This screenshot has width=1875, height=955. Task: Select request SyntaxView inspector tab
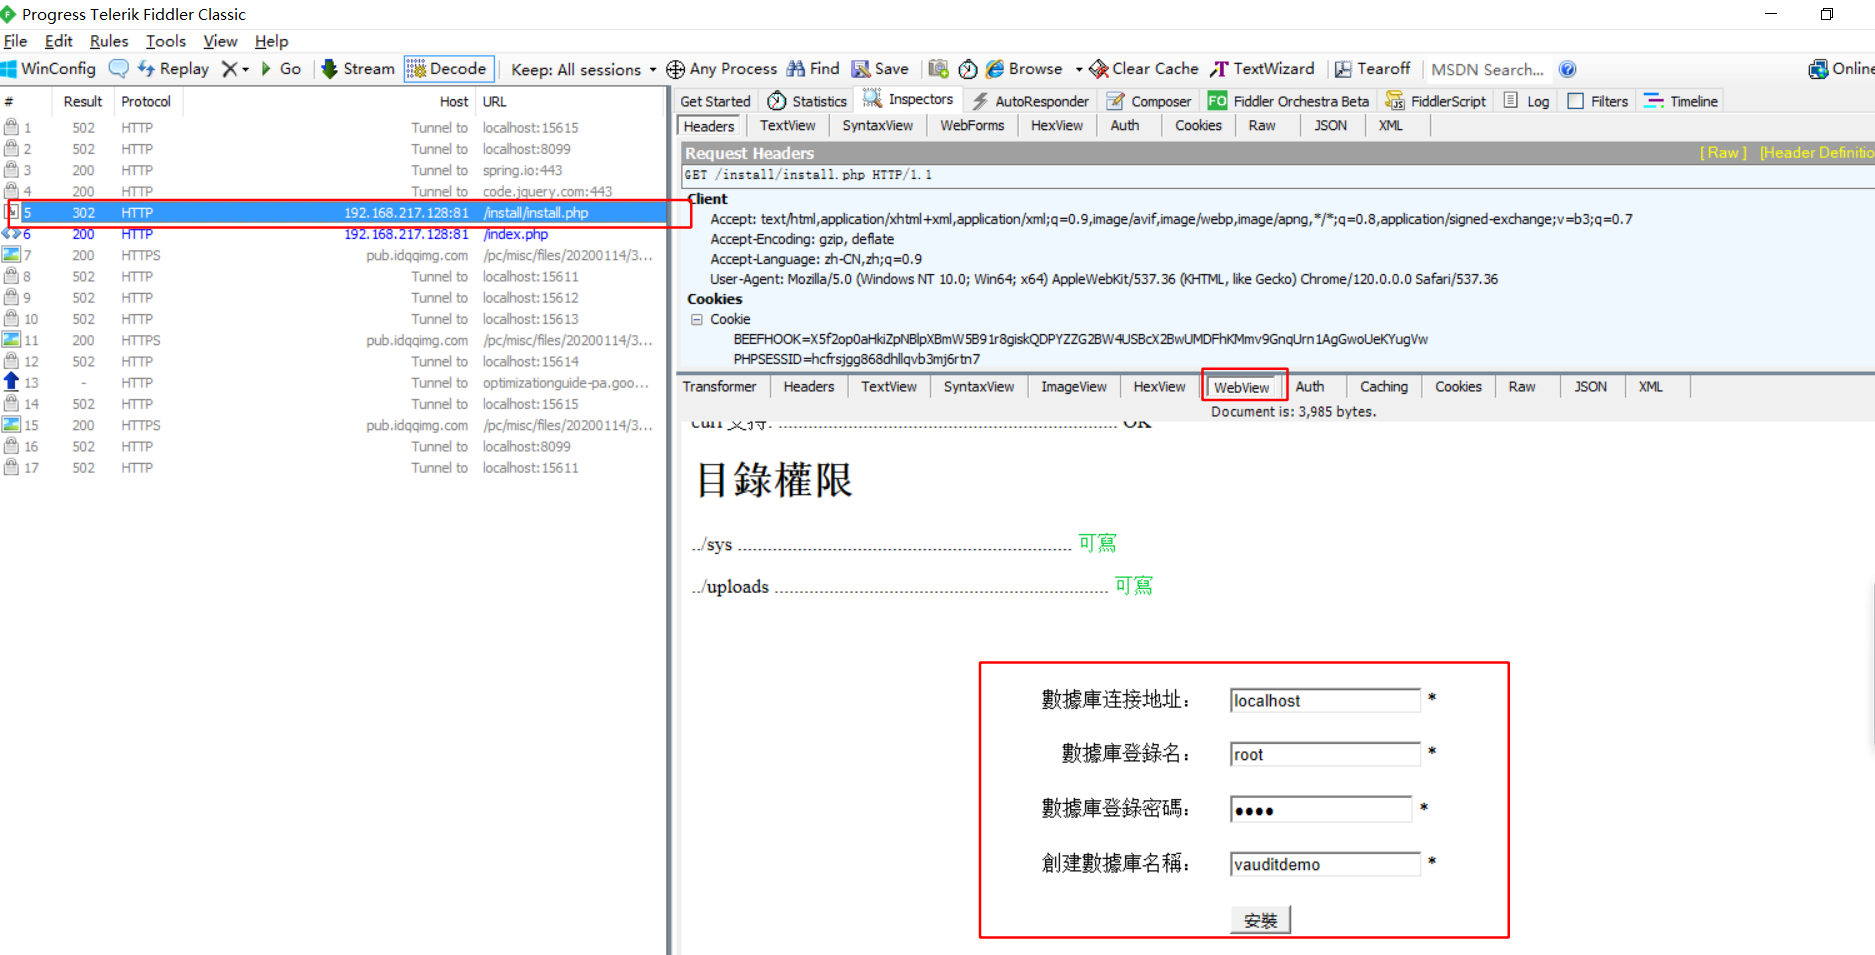pos(877,125)
